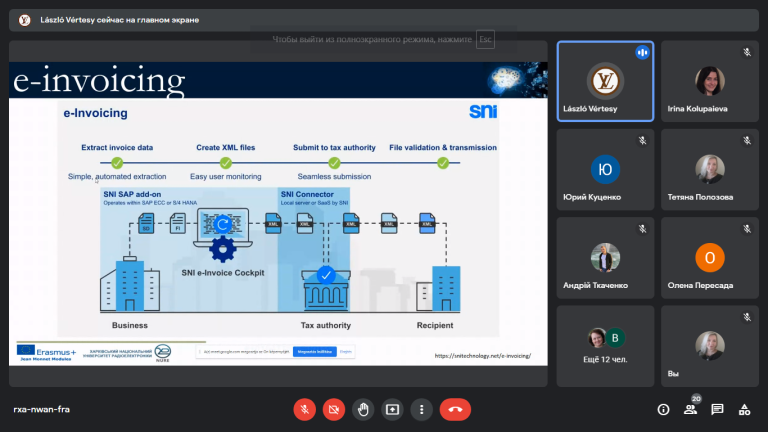Click the checkmark under Create XML files
The width and height of the screenshot is (768, 432).
click(x=225, y=163)
